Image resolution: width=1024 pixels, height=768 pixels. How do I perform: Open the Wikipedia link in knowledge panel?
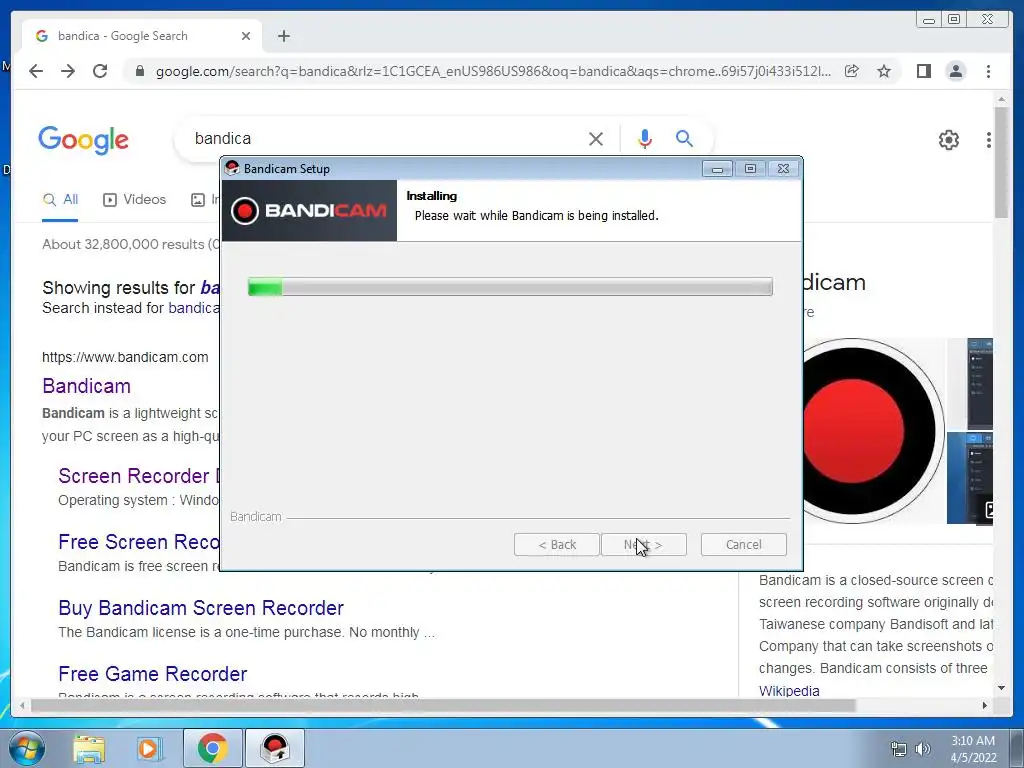(x=789, y=691)
